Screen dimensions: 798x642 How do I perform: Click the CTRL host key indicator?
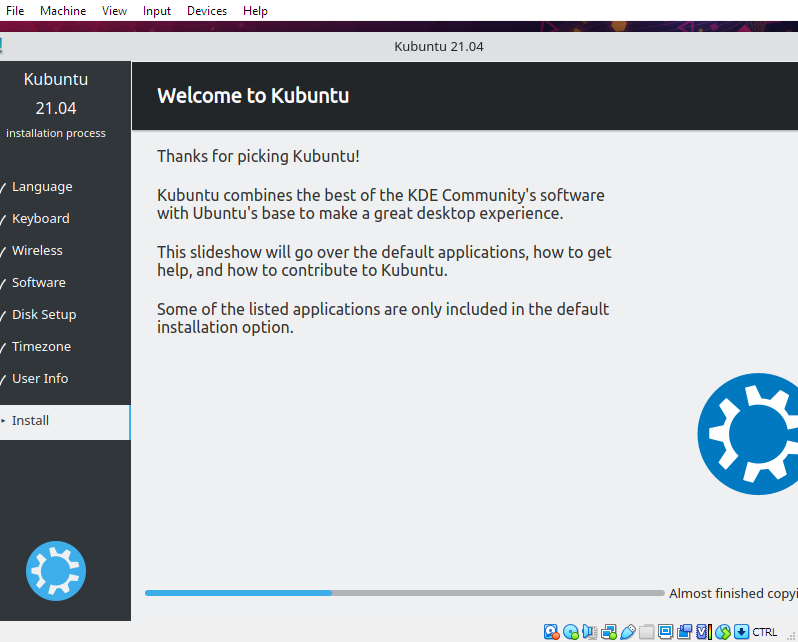click(x=764, y=632)
